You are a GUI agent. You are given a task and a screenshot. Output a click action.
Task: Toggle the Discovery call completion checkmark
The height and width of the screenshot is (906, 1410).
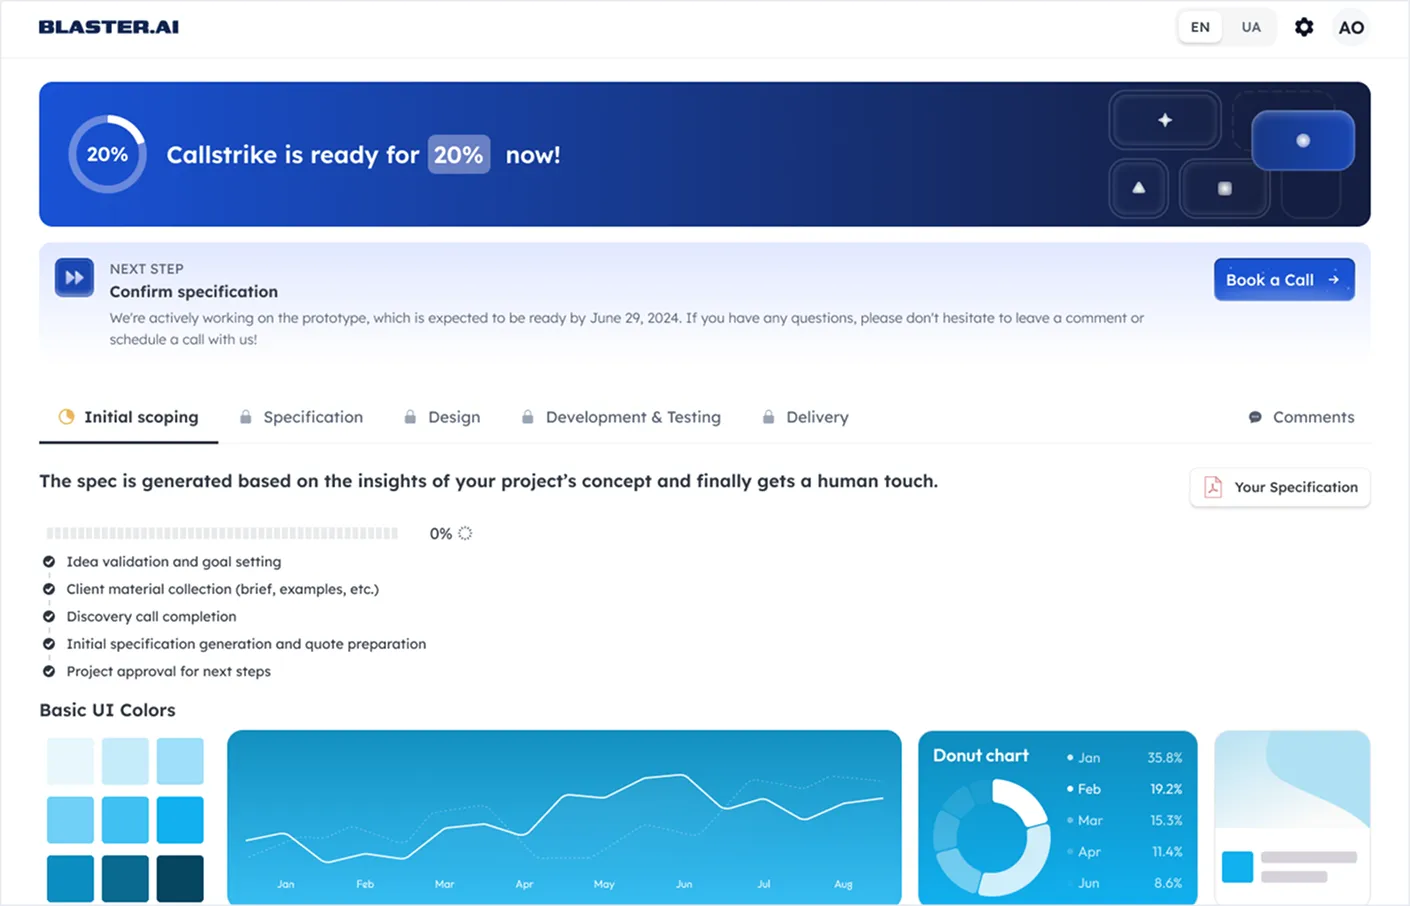tap(49, 617)
